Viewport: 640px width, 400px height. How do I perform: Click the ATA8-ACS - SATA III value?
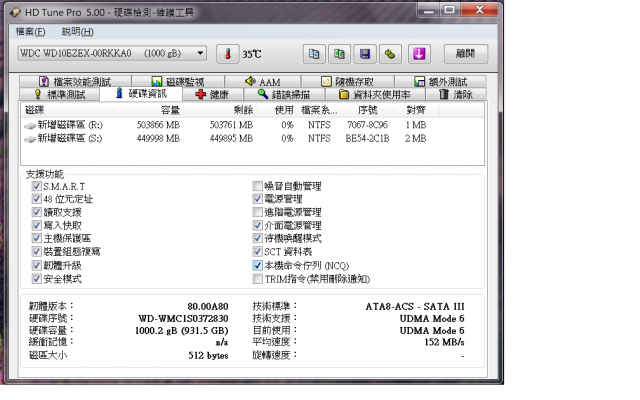coord(415,306)
